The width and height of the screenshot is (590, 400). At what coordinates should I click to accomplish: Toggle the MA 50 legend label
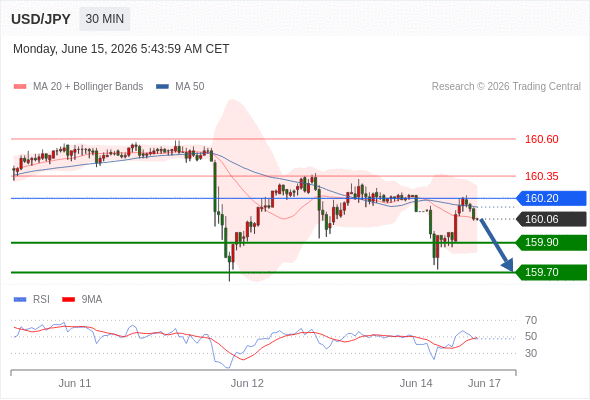[x=190, y=87]
